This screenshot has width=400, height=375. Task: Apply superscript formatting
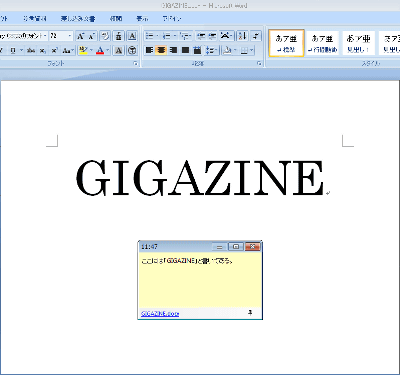tap(54, 51)
